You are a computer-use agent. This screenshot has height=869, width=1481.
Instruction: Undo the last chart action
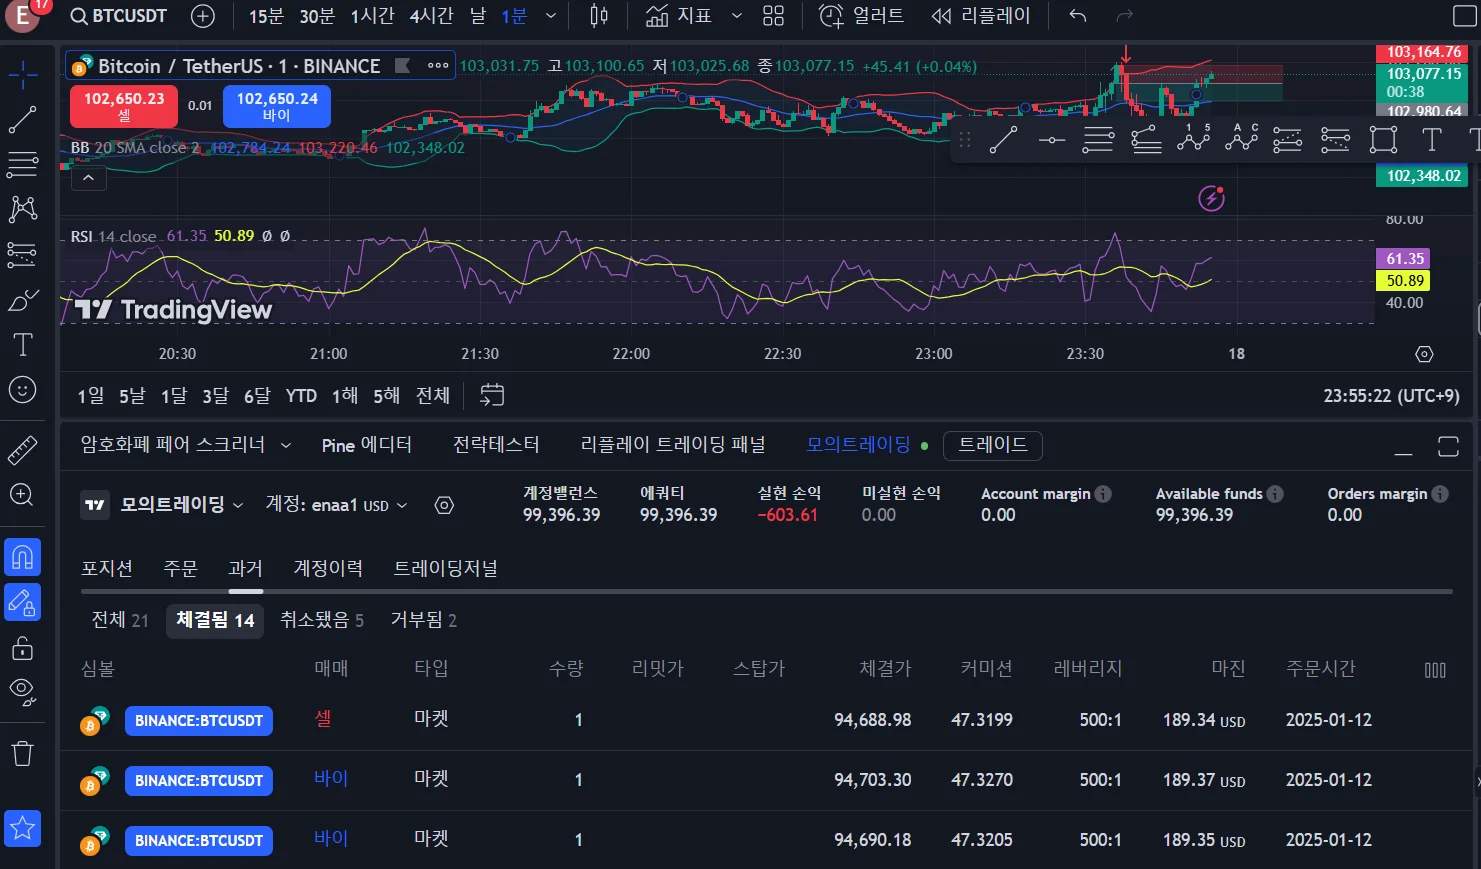click(1077, 16)
